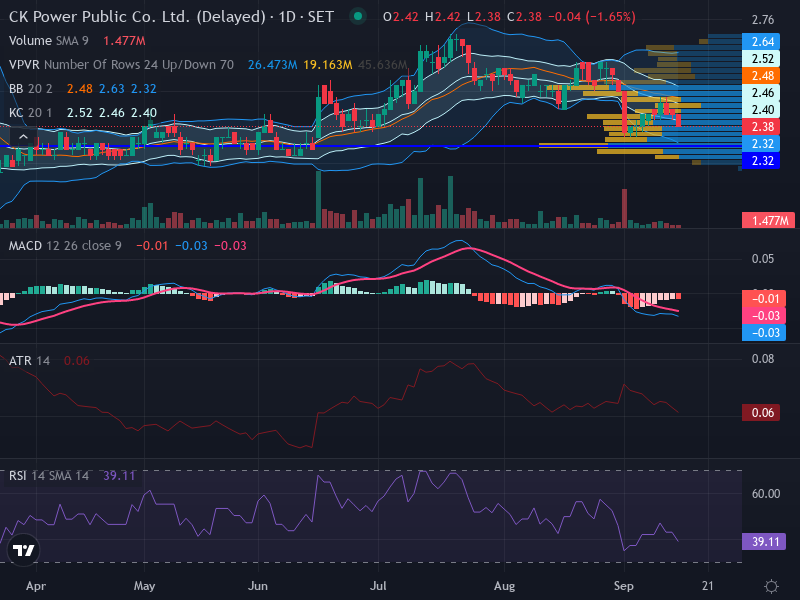Open the RSI 14 SMA 14 legend
800x600 pixels.
(x=48, y=476)
